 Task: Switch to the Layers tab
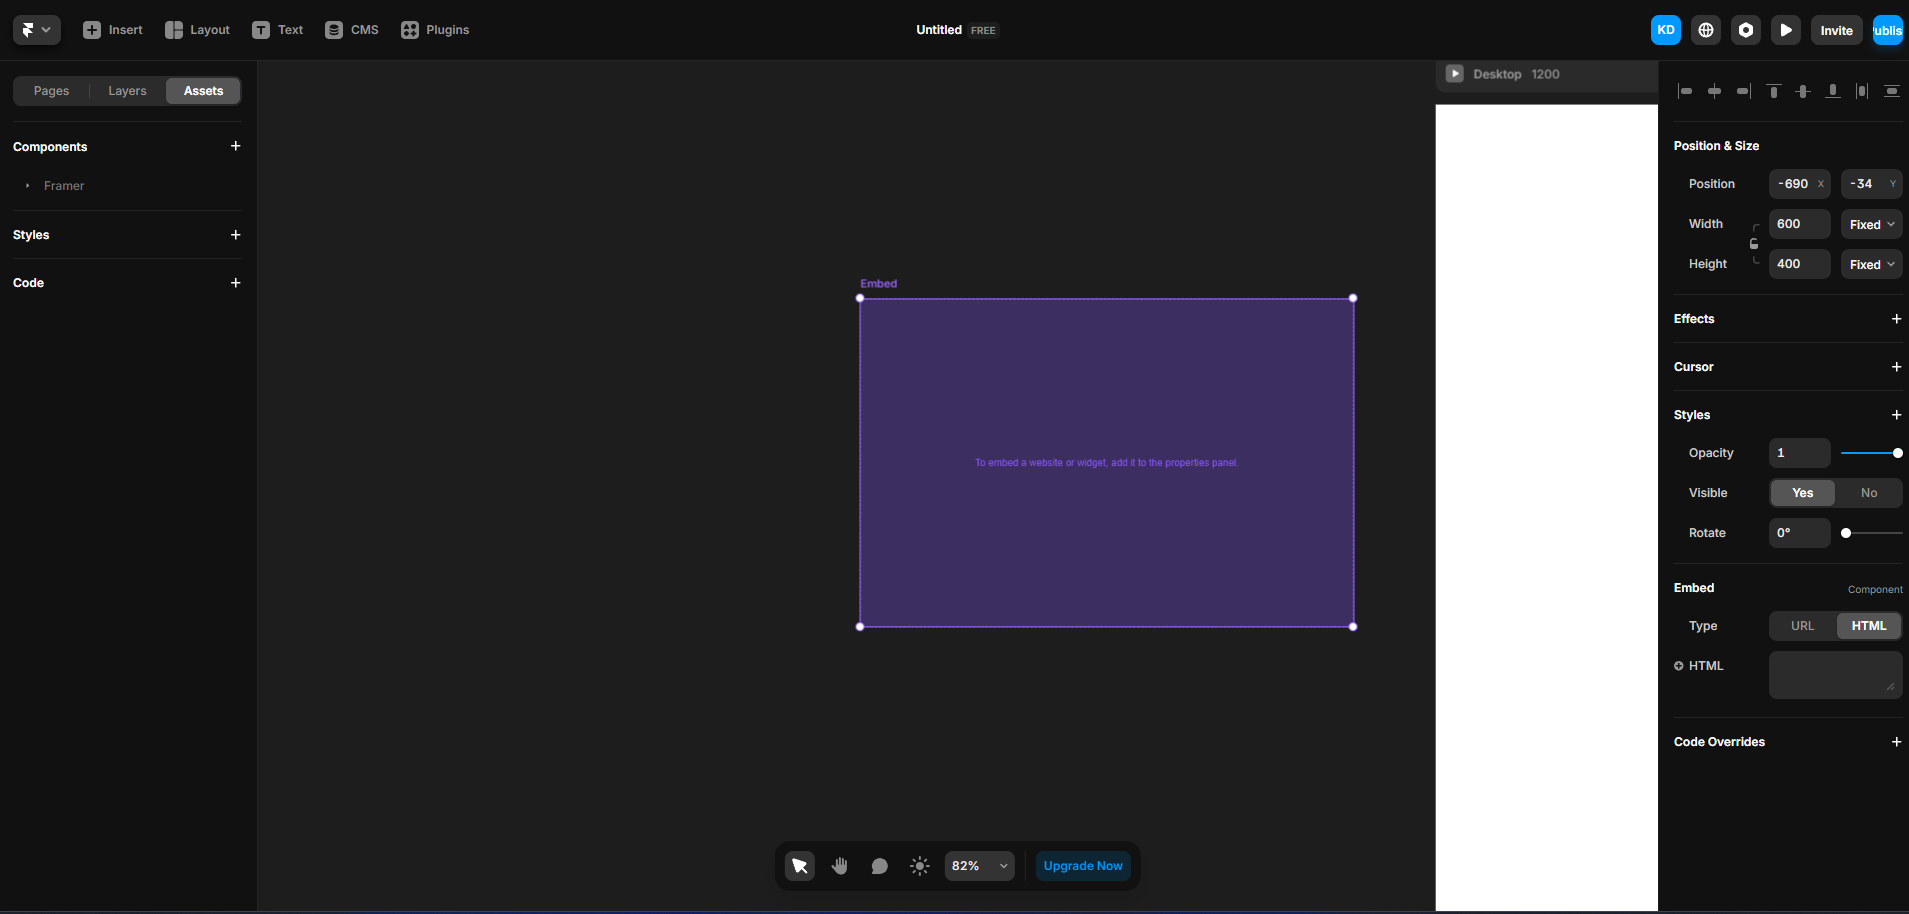[127, 91]
